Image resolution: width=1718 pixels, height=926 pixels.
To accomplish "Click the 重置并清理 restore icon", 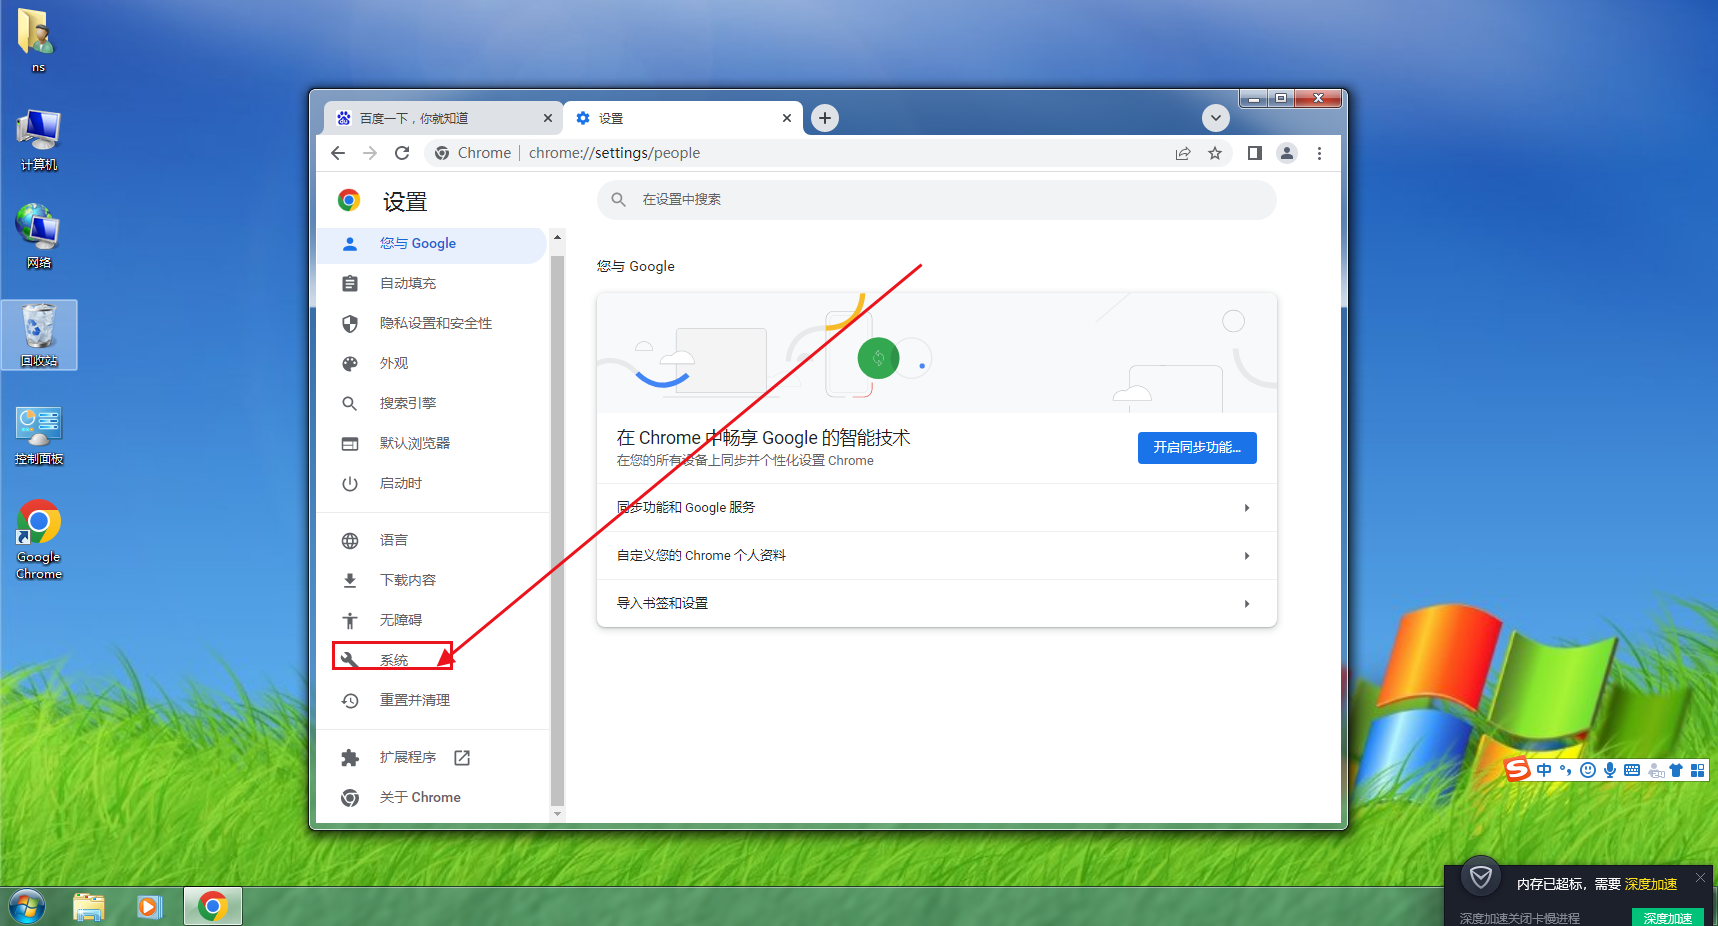I will [350, 701].
